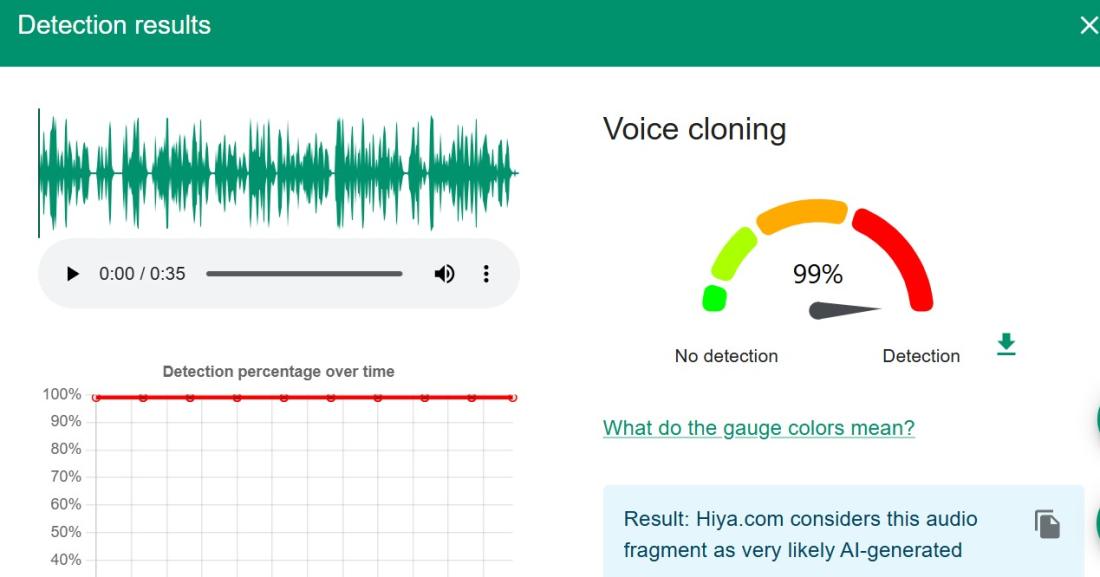Click the 'Detection results' header title
Screen dimensions: 1100x577
coord(114,25)
